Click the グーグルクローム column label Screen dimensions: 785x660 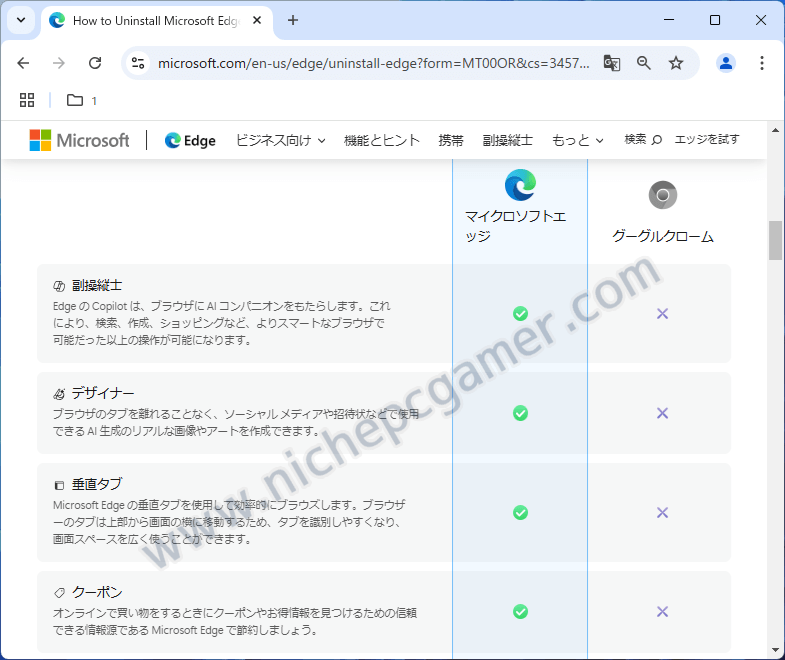662,236
